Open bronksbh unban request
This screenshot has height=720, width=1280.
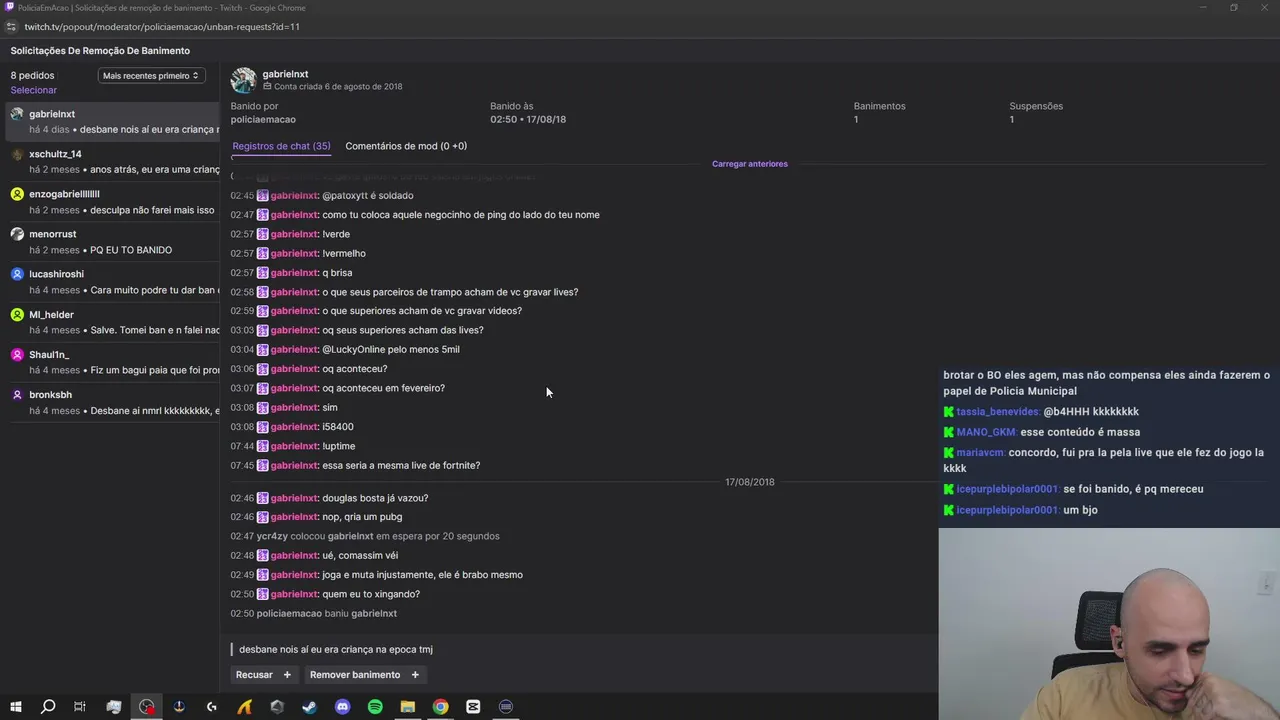pos(112,402)
